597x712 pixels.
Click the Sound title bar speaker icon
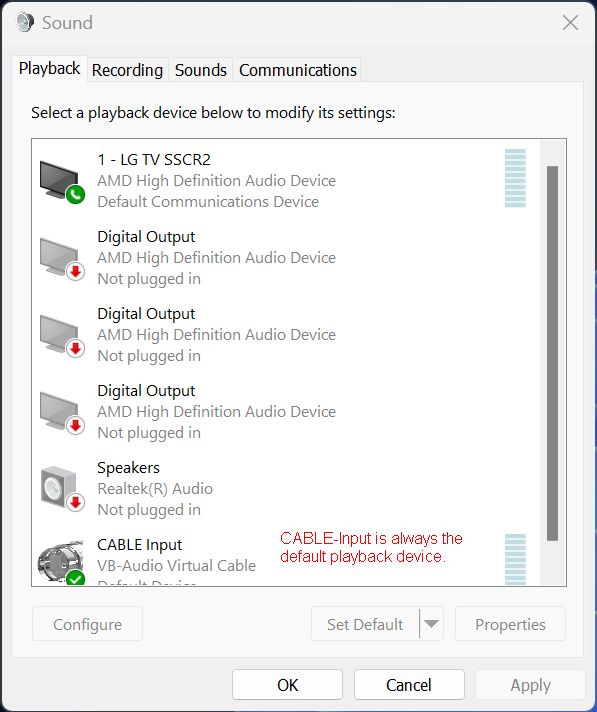(25, 22)
